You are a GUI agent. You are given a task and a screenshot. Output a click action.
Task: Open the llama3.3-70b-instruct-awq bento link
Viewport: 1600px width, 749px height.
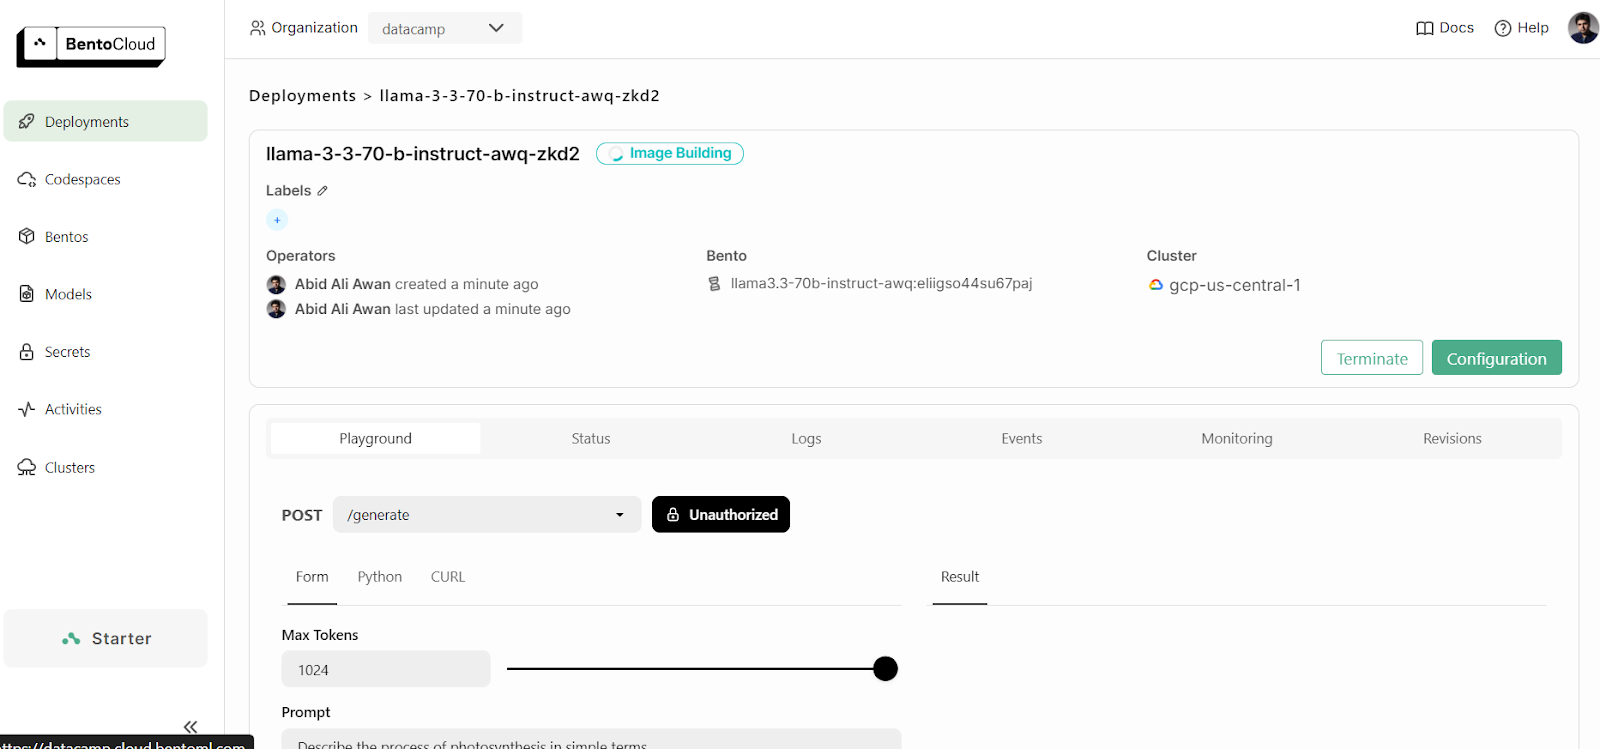point(881,284)
